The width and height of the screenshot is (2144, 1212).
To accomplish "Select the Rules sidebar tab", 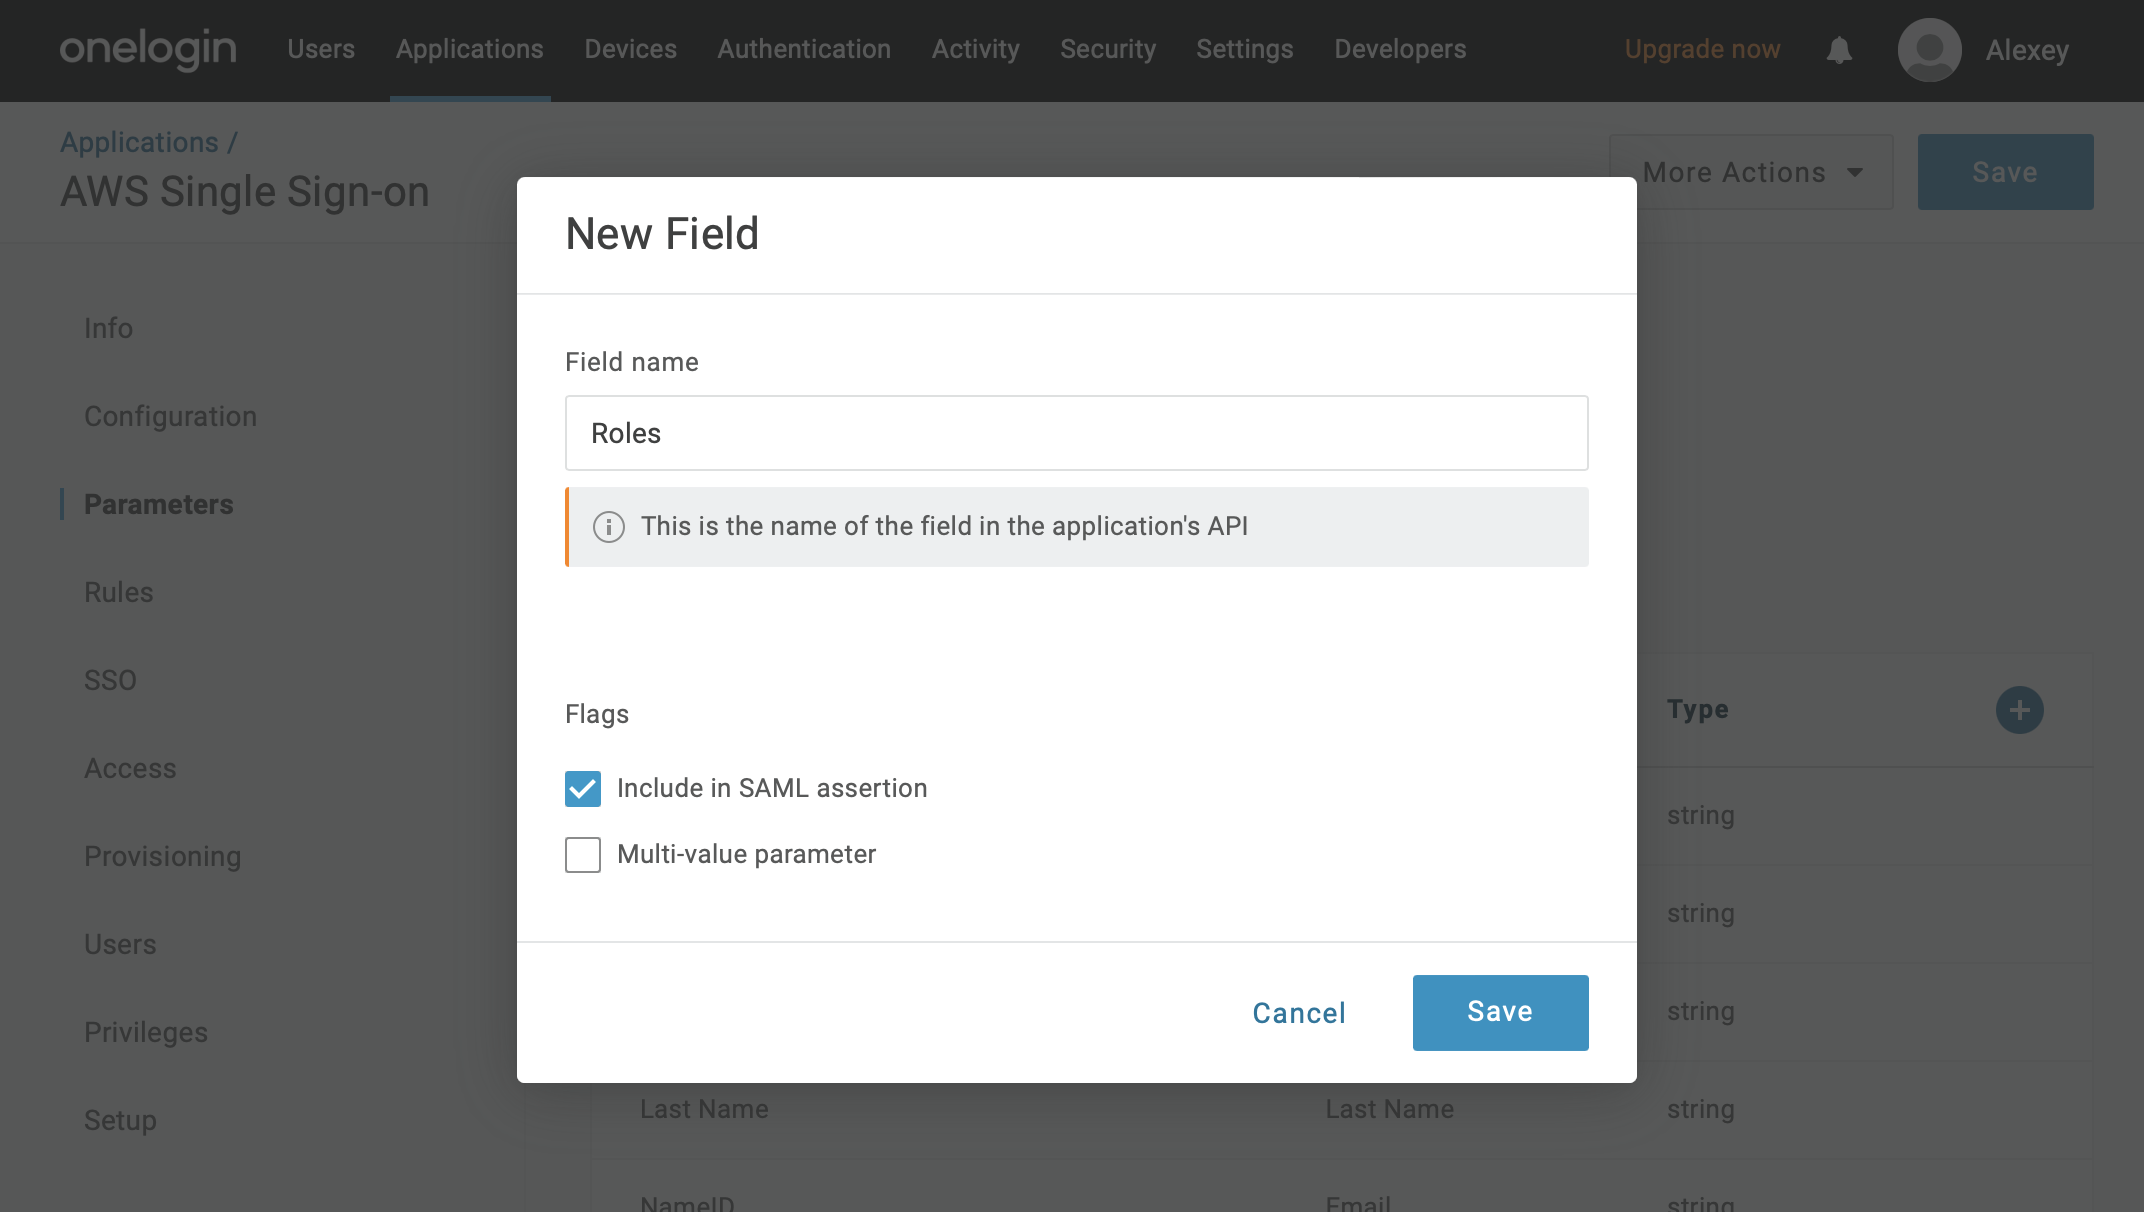I will [118, 592].
